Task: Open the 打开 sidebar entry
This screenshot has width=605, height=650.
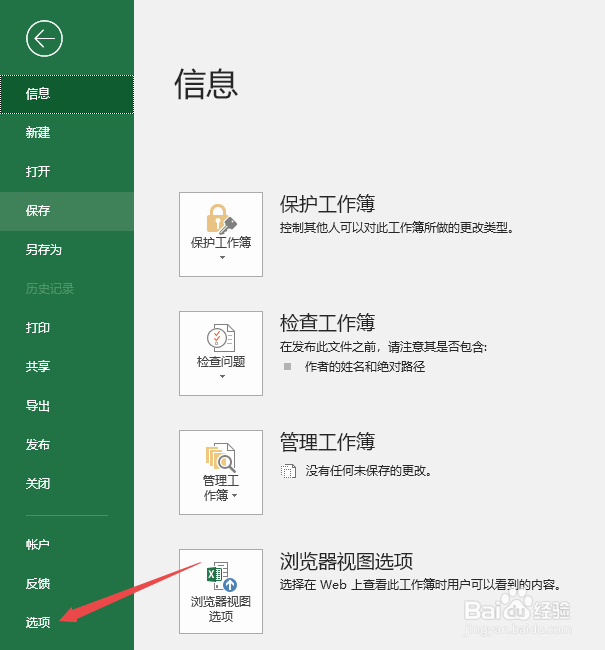Action: (67, 172)
